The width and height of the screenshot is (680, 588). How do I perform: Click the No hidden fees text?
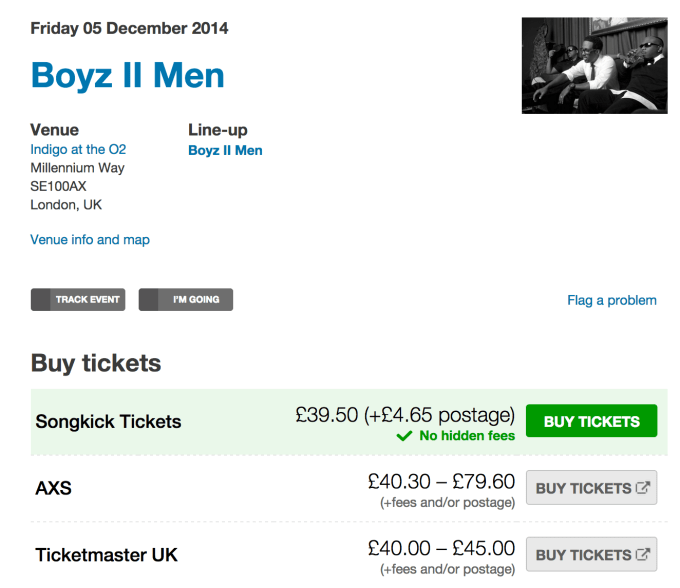tap(467, 436)
